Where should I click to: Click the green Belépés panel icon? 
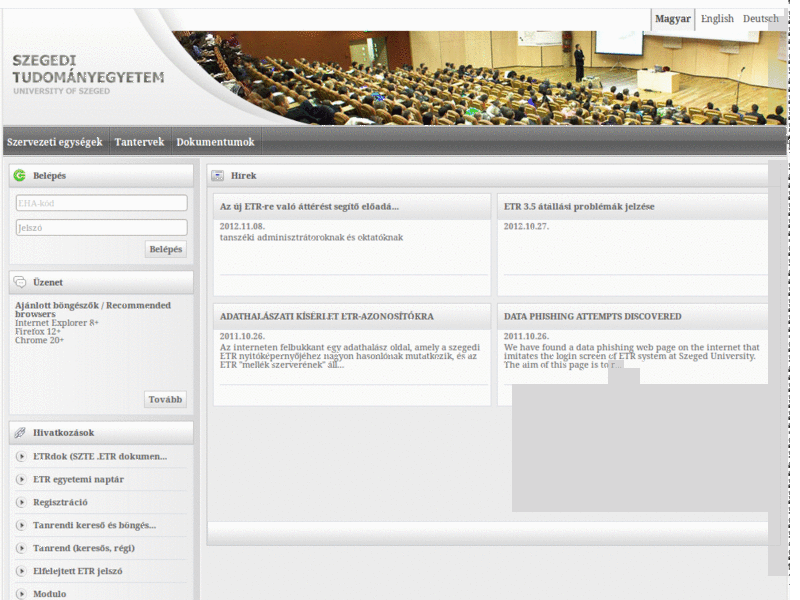point(20,176)
